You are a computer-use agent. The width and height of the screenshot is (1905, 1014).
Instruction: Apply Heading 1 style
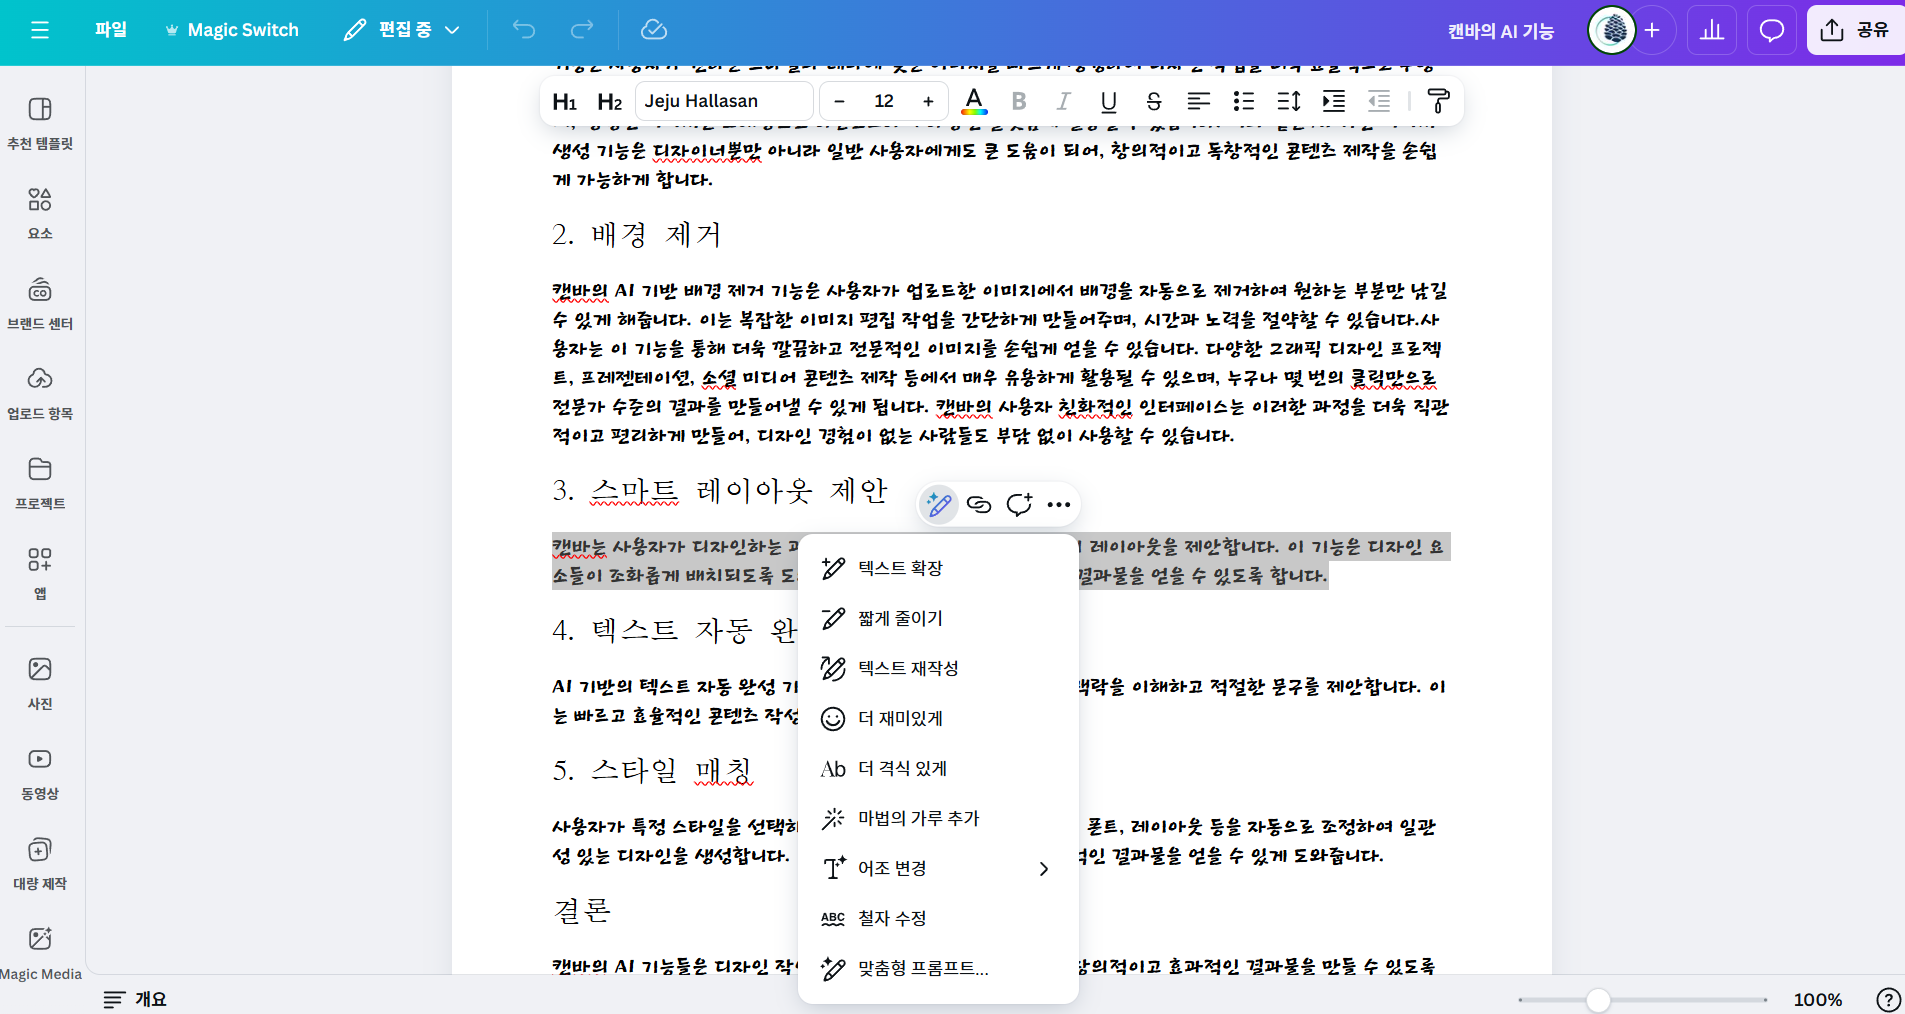pos(565,101)
